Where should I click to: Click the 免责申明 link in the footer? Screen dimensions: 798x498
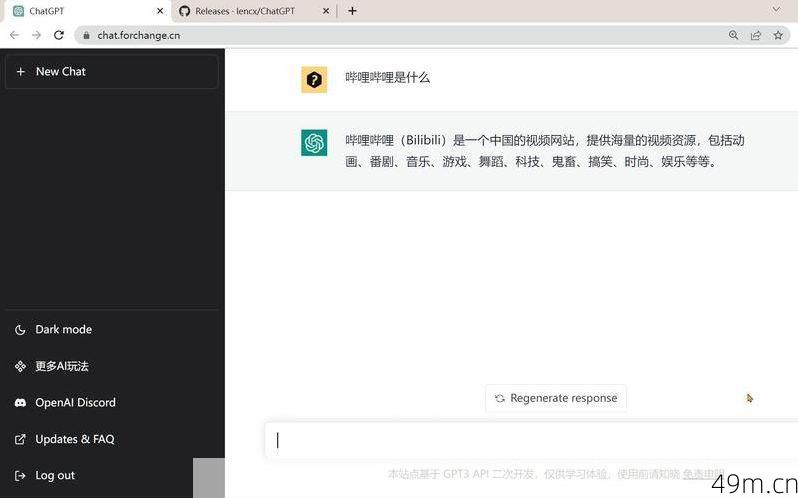(x=703, y=474)
